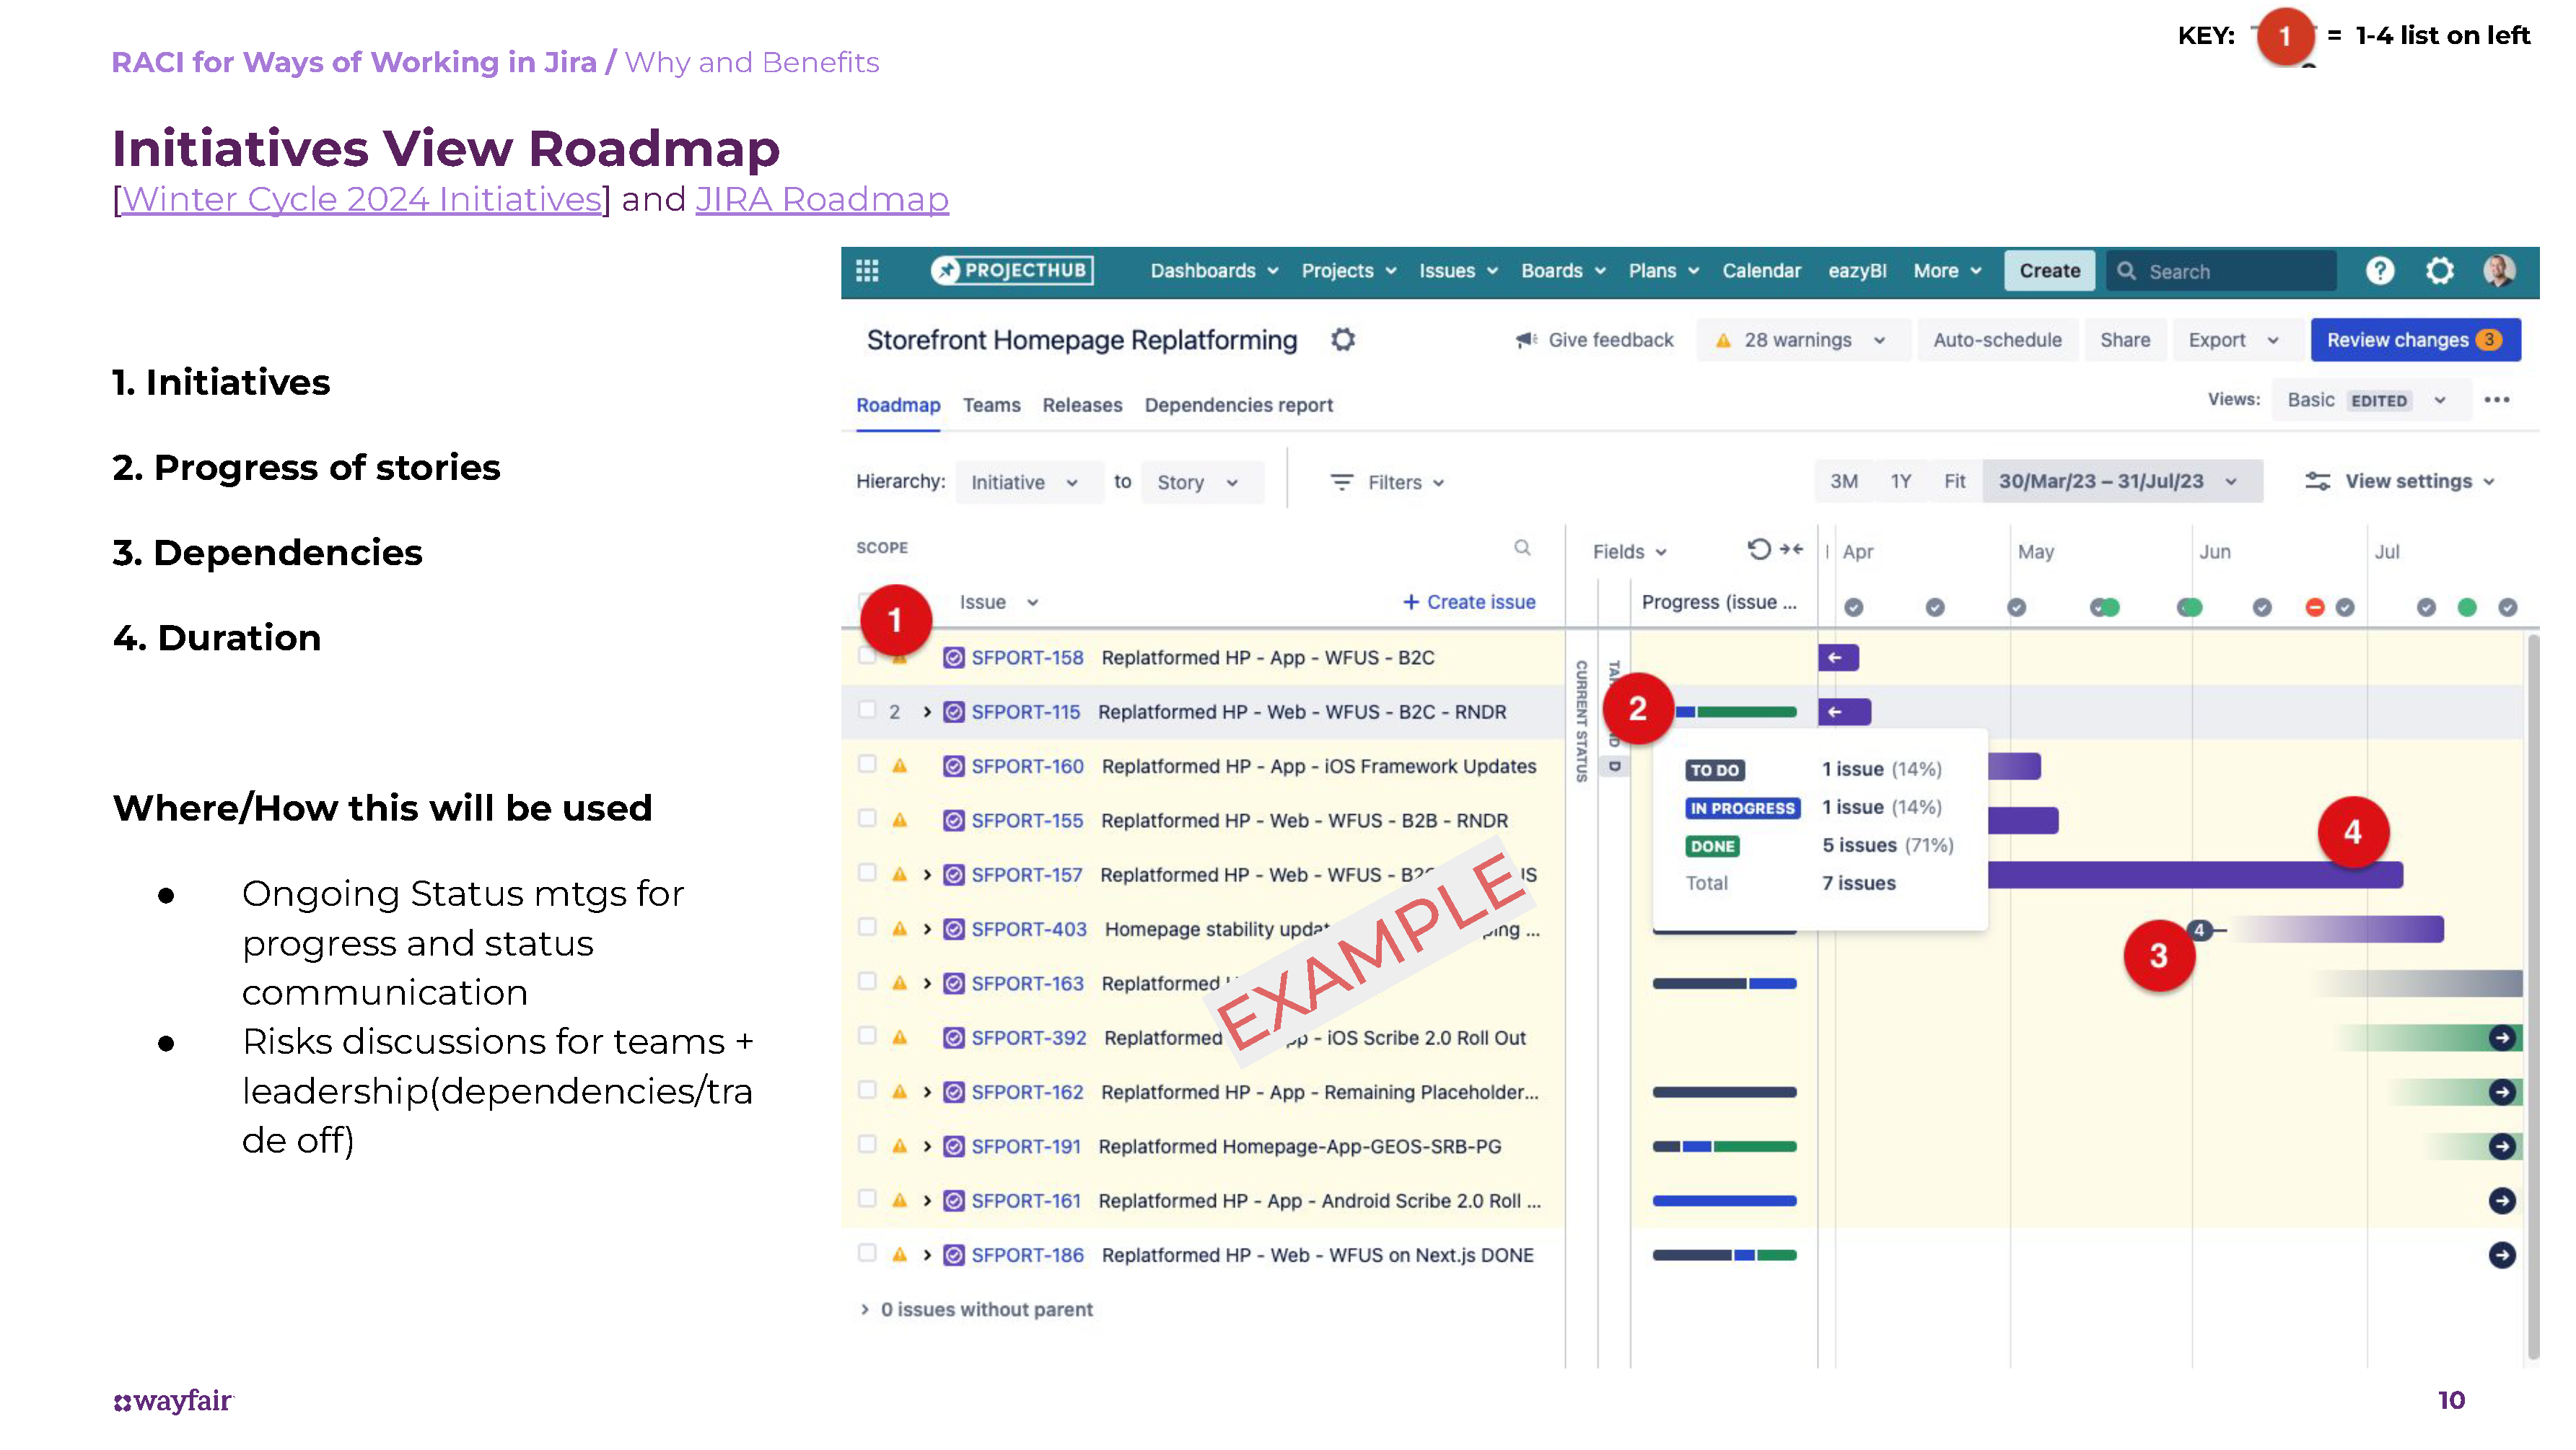Tick the checkbox for SFPORT-115
The image size is (2576, 1450).
[x=867, y=710]
